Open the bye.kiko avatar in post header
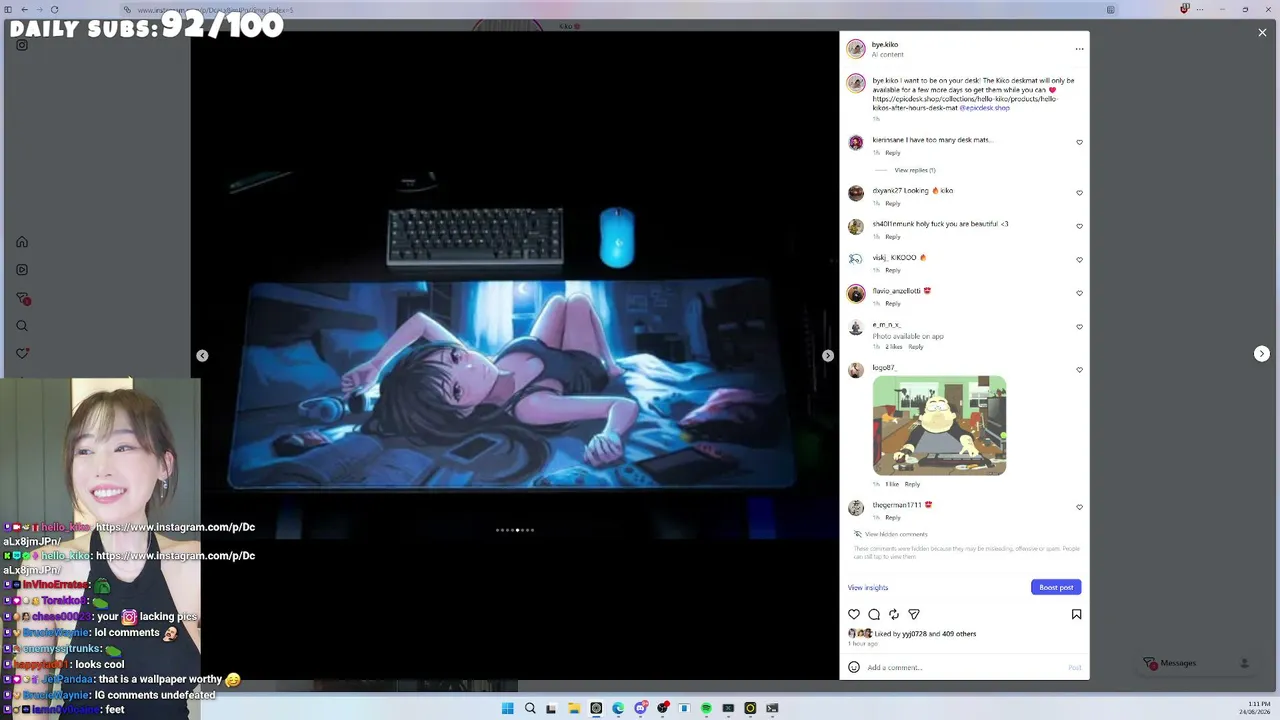Screen dimensions: 1280x720 click(x=856, y=49)
